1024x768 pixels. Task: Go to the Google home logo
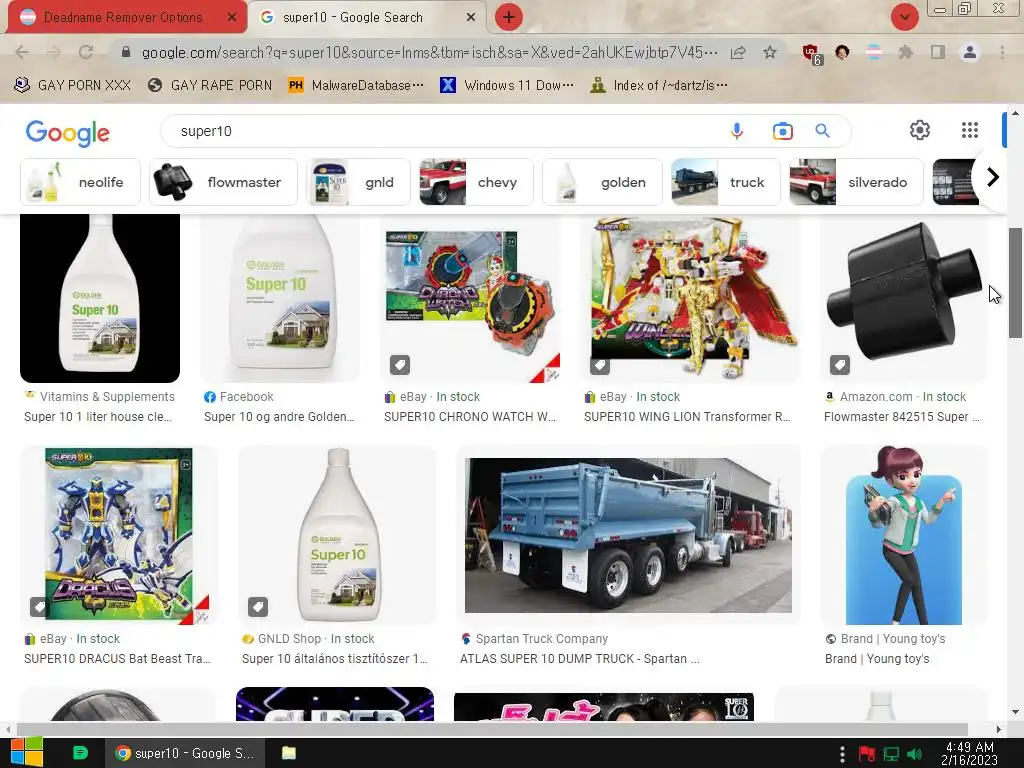point(68,133)
